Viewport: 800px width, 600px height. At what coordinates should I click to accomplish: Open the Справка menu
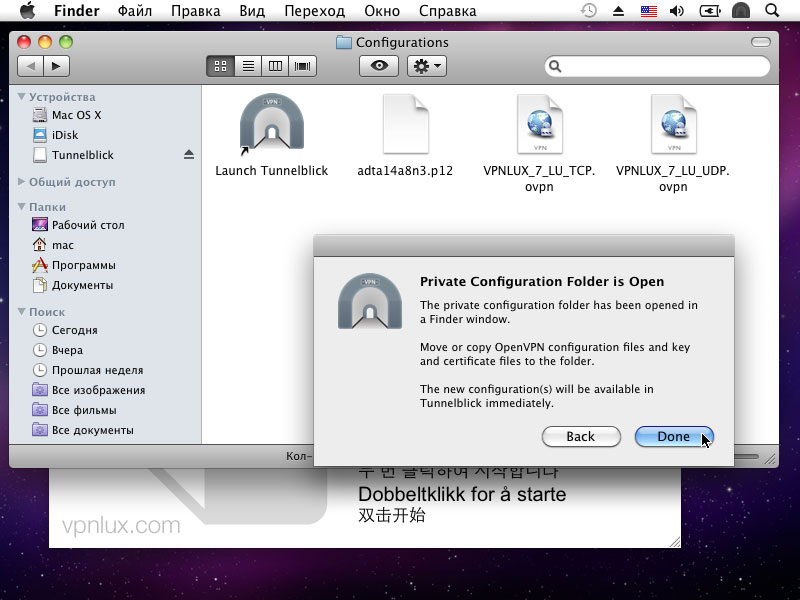(447, 11)
